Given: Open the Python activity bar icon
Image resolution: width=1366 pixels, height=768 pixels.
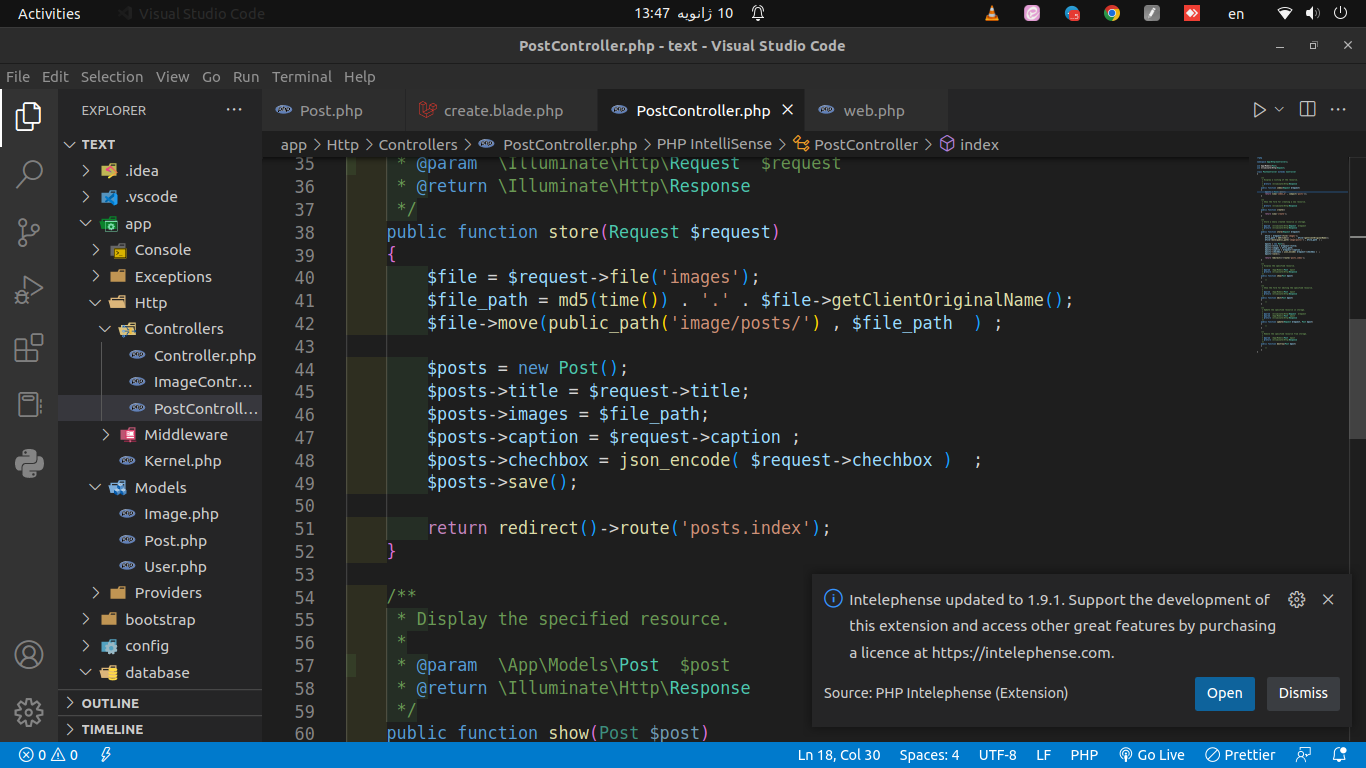Looking at the screenshot, I should point(28,463).
